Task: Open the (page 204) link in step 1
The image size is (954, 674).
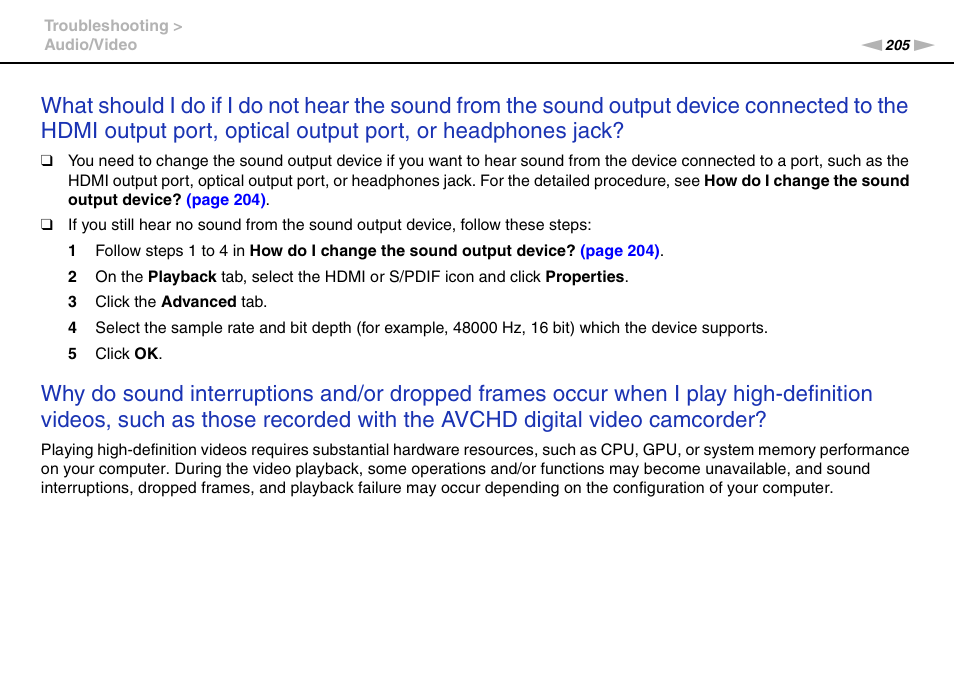Action: click(620, 250)
